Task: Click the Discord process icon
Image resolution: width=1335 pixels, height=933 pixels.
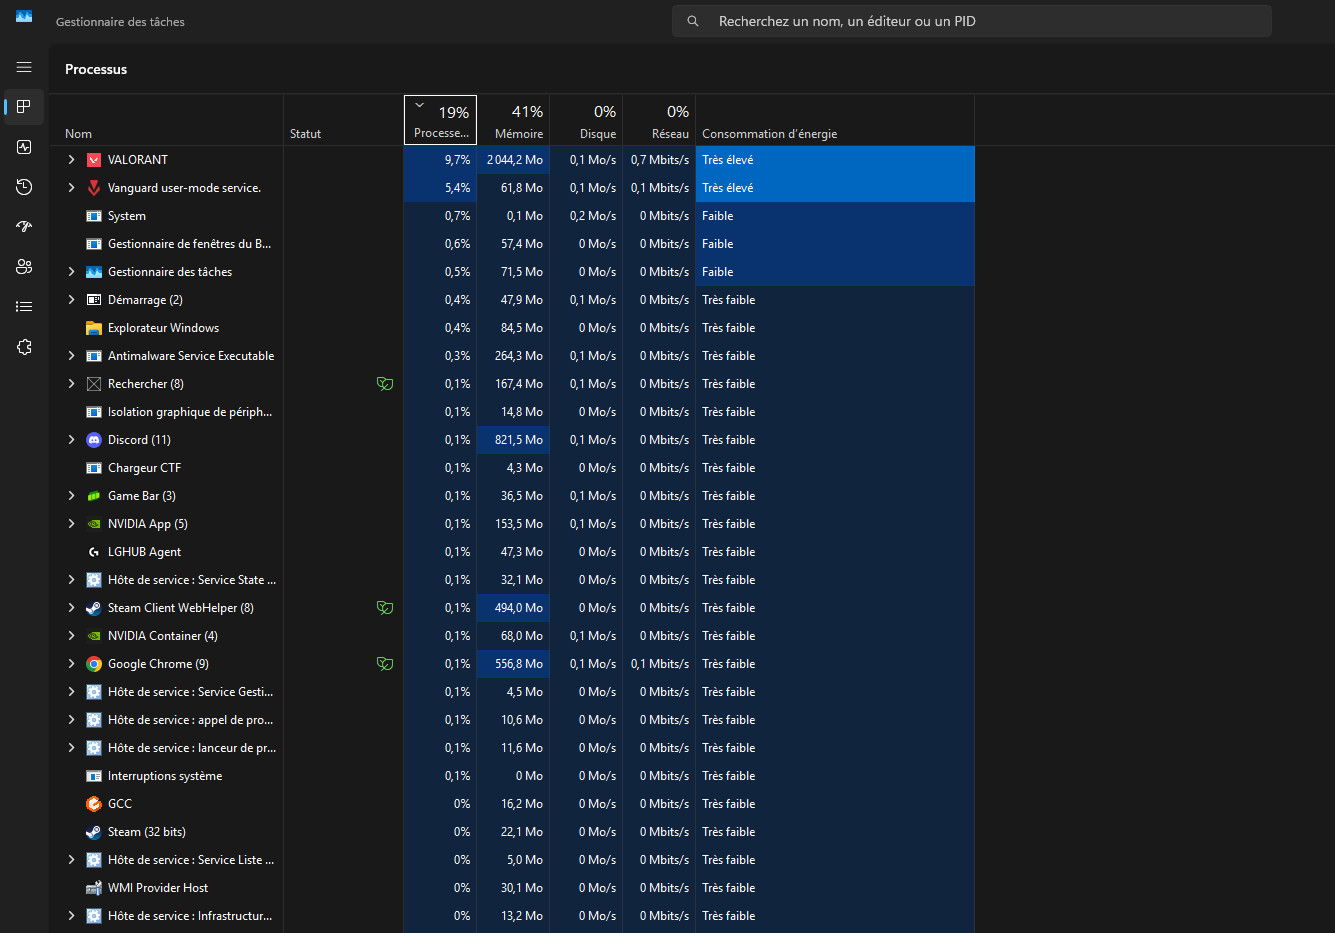Action: click(x=94, y=440)
